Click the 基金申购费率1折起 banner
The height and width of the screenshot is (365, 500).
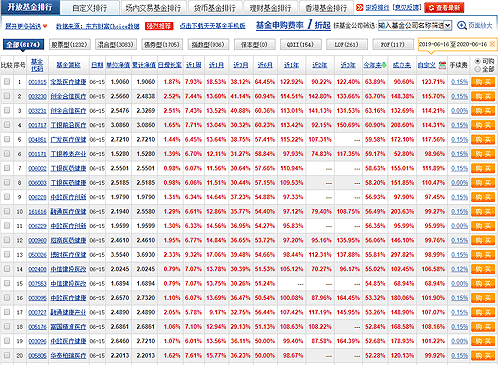point(293,25)
